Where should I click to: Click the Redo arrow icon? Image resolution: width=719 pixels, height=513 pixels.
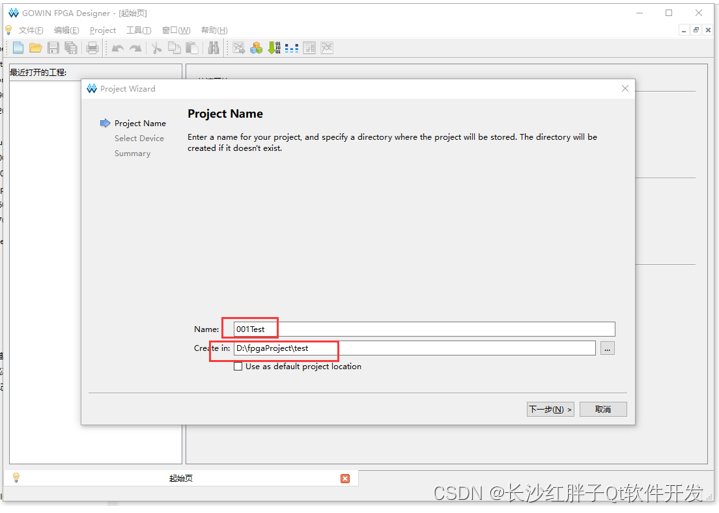coord(135,48)
